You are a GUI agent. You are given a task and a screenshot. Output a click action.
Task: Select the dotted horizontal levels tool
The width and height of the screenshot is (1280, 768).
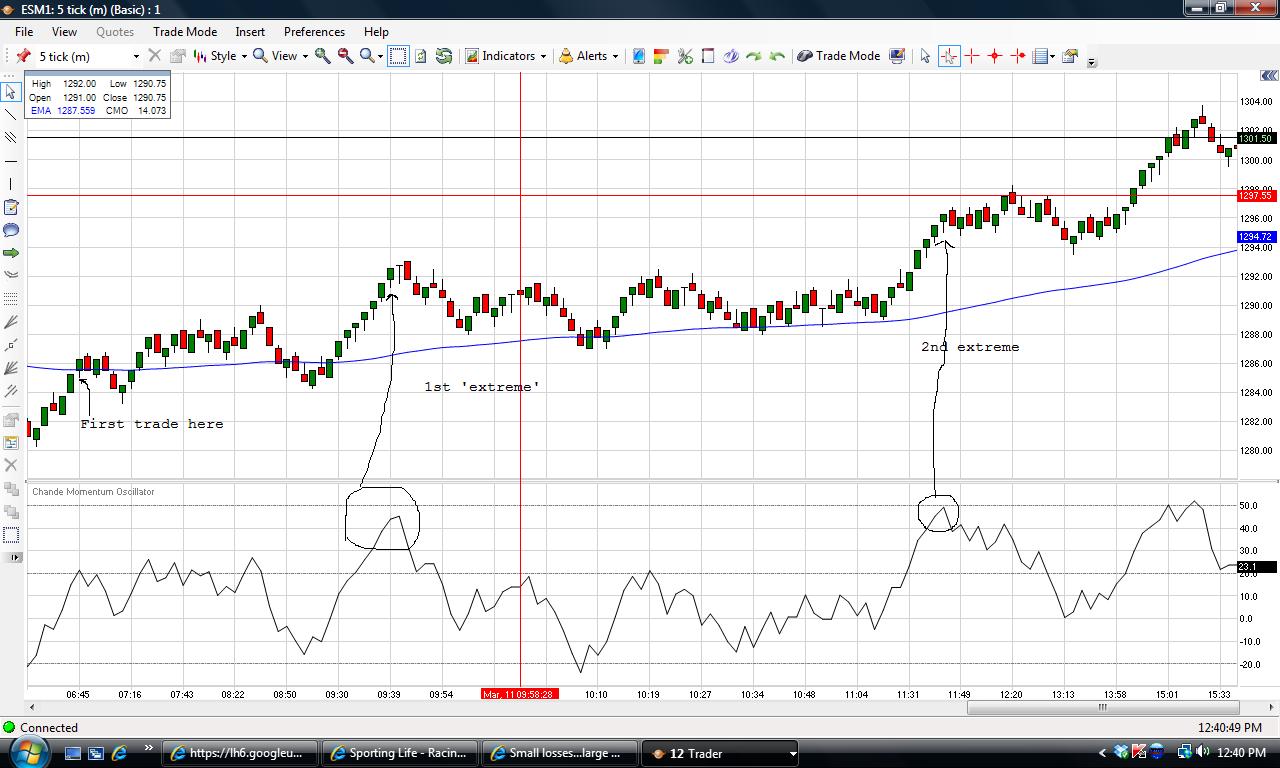(x=11, y=299)
